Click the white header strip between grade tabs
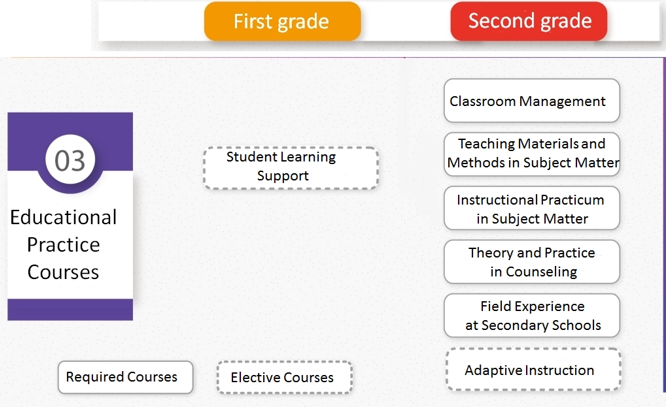The image size is (666, 407). [405, 22]
